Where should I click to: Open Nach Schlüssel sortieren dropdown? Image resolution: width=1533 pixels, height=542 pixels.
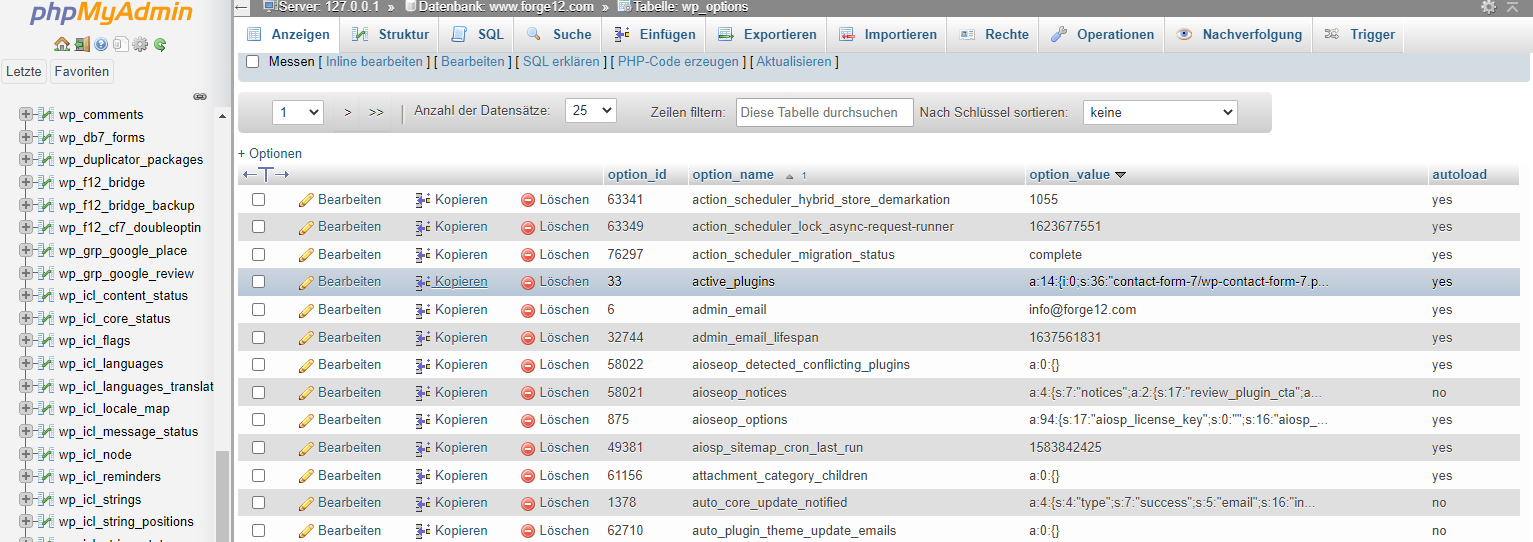1160,112
